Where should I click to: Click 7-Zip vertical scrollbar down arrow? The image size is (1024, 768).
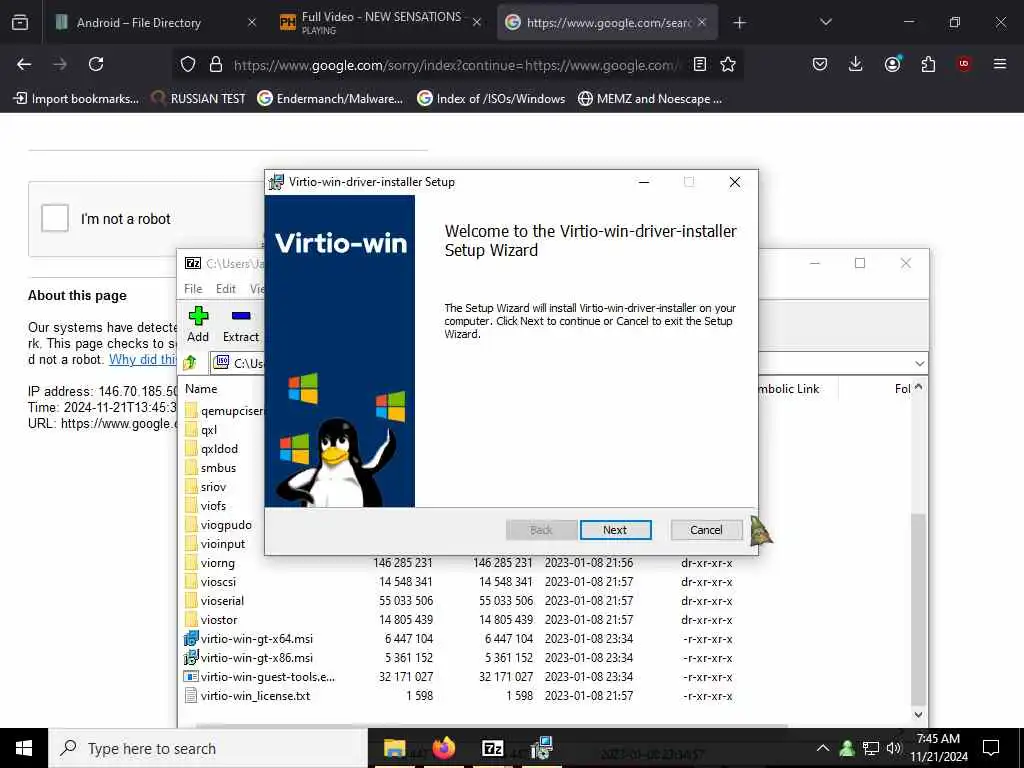pos(918,714)
